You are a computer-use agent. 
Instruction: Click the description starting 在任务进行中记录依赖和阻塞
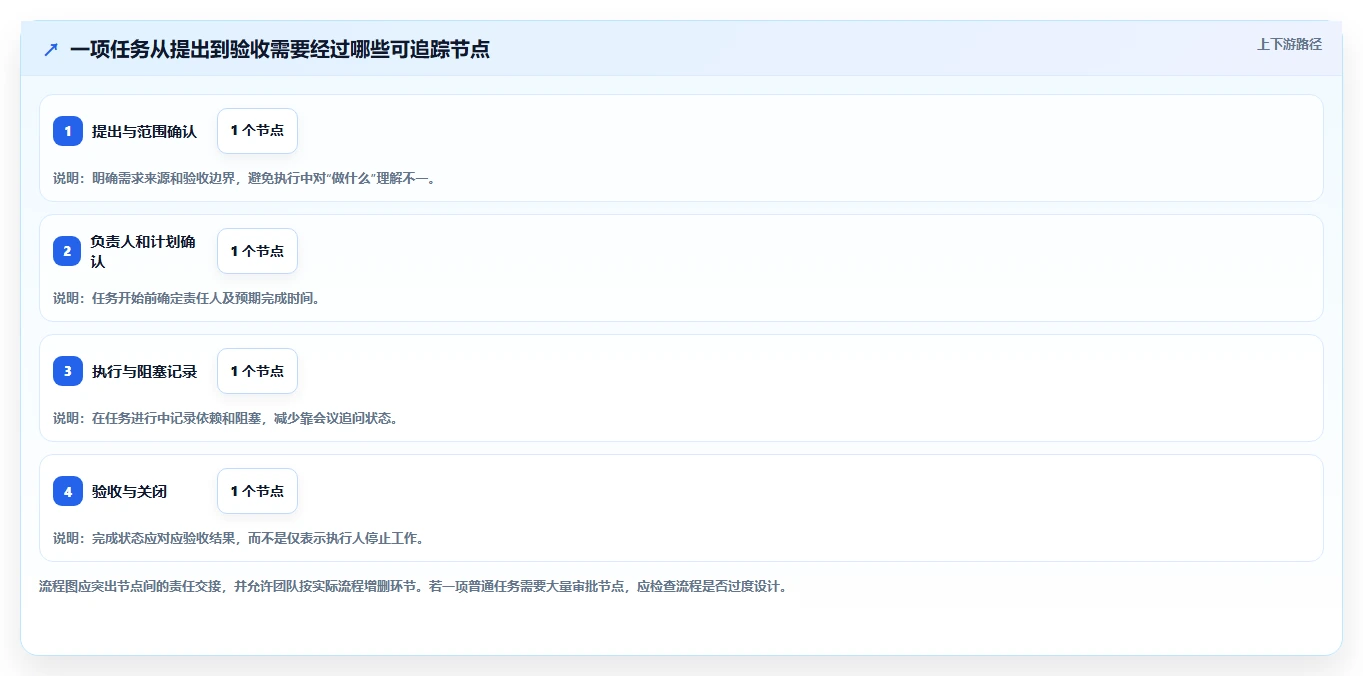226,418
